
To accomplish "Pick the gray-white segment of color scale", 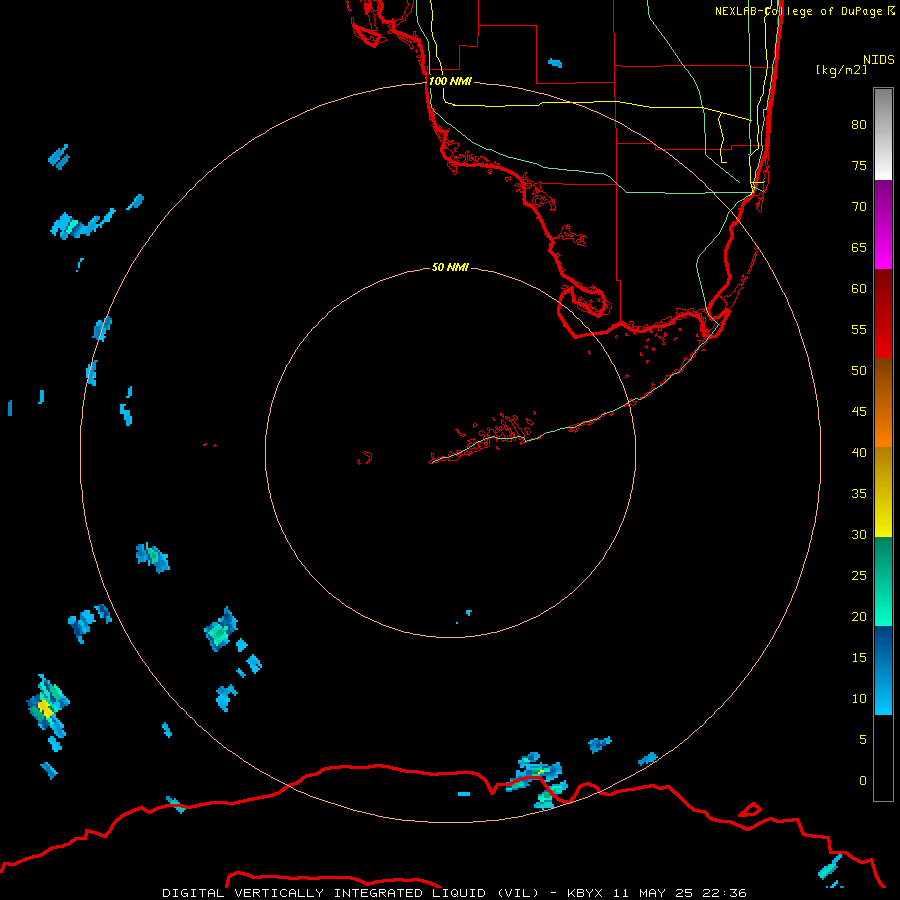I will pos(883,134).
